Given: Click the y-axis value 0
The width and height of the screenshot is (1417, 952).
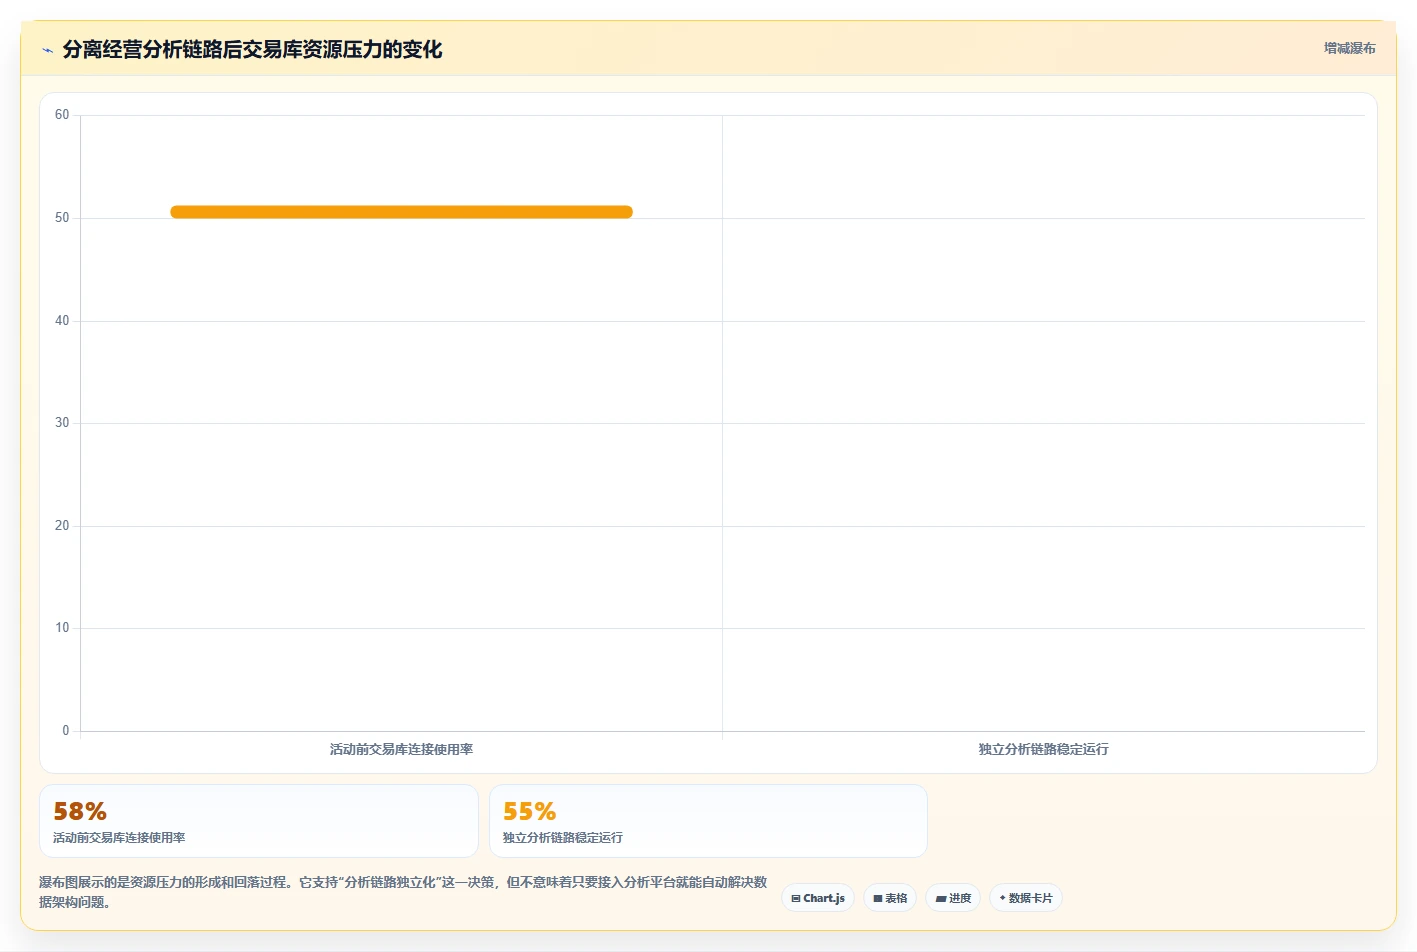Looking at the screenshot, I should 66,731.
